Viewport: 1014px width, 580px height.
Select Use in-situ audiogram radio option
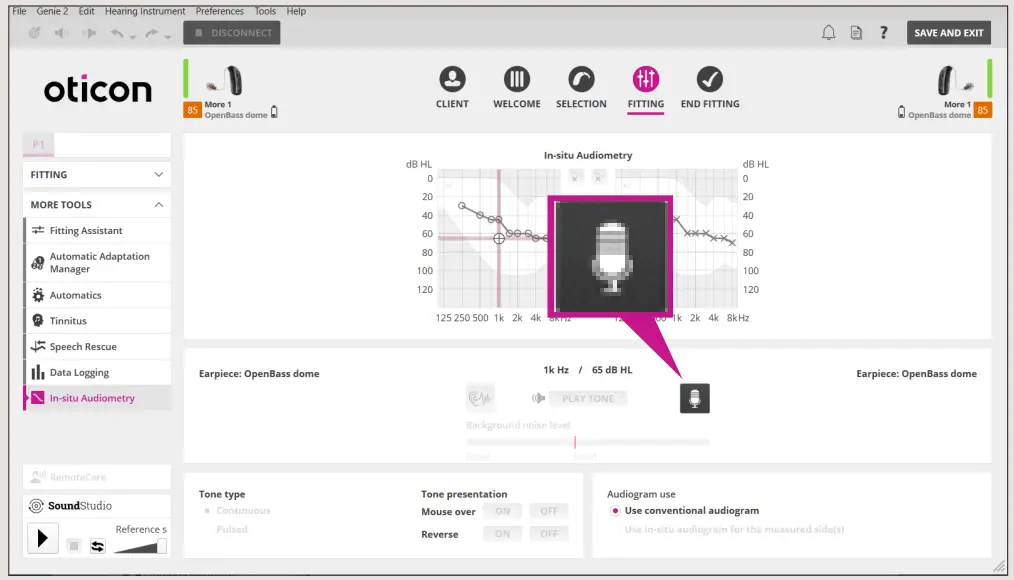click(x=615, y=530)
